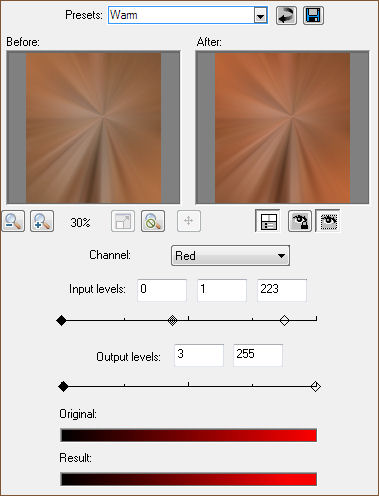The image size is (379, 496).
Task: Click the output high level field 255
Action: [x=258, y=355]
